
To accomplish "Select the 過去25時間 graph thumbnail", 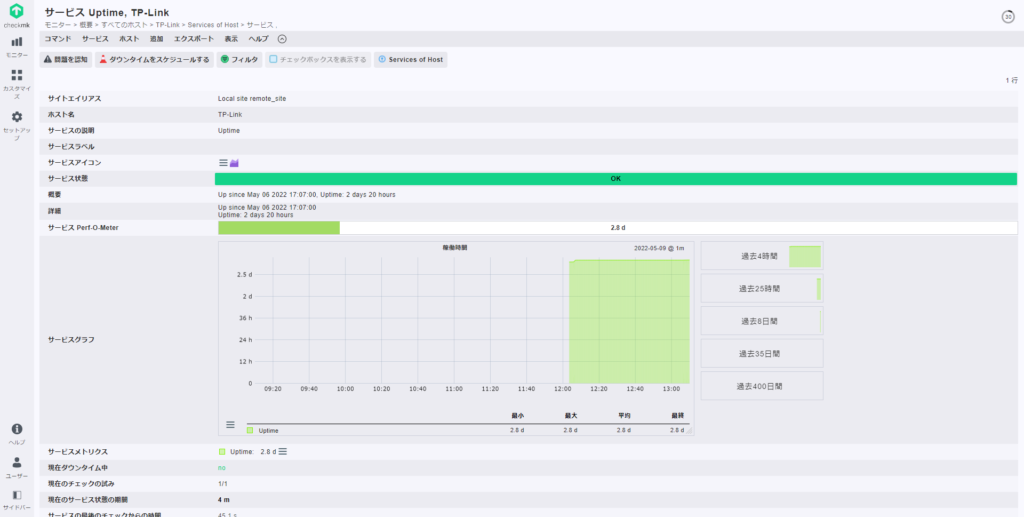I will coord(762,289).
